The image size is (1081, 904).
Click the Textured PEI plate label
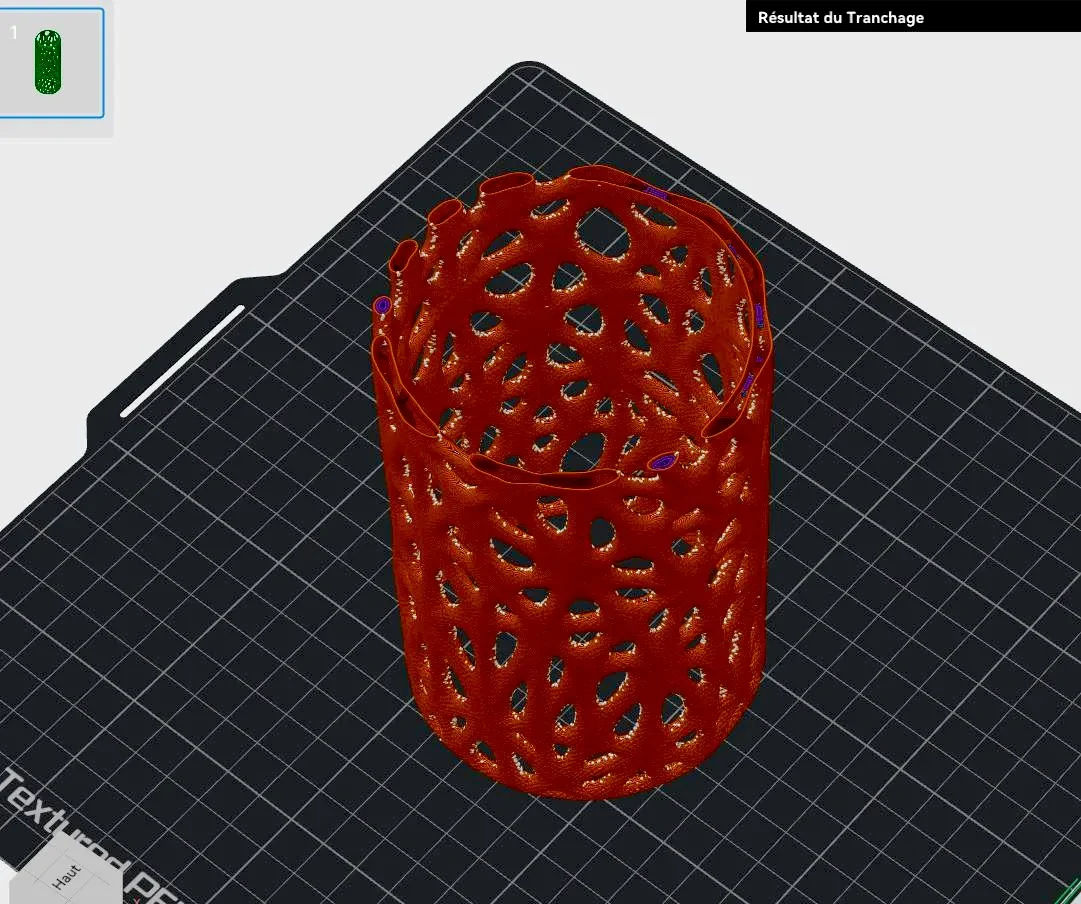click(83, 838)
